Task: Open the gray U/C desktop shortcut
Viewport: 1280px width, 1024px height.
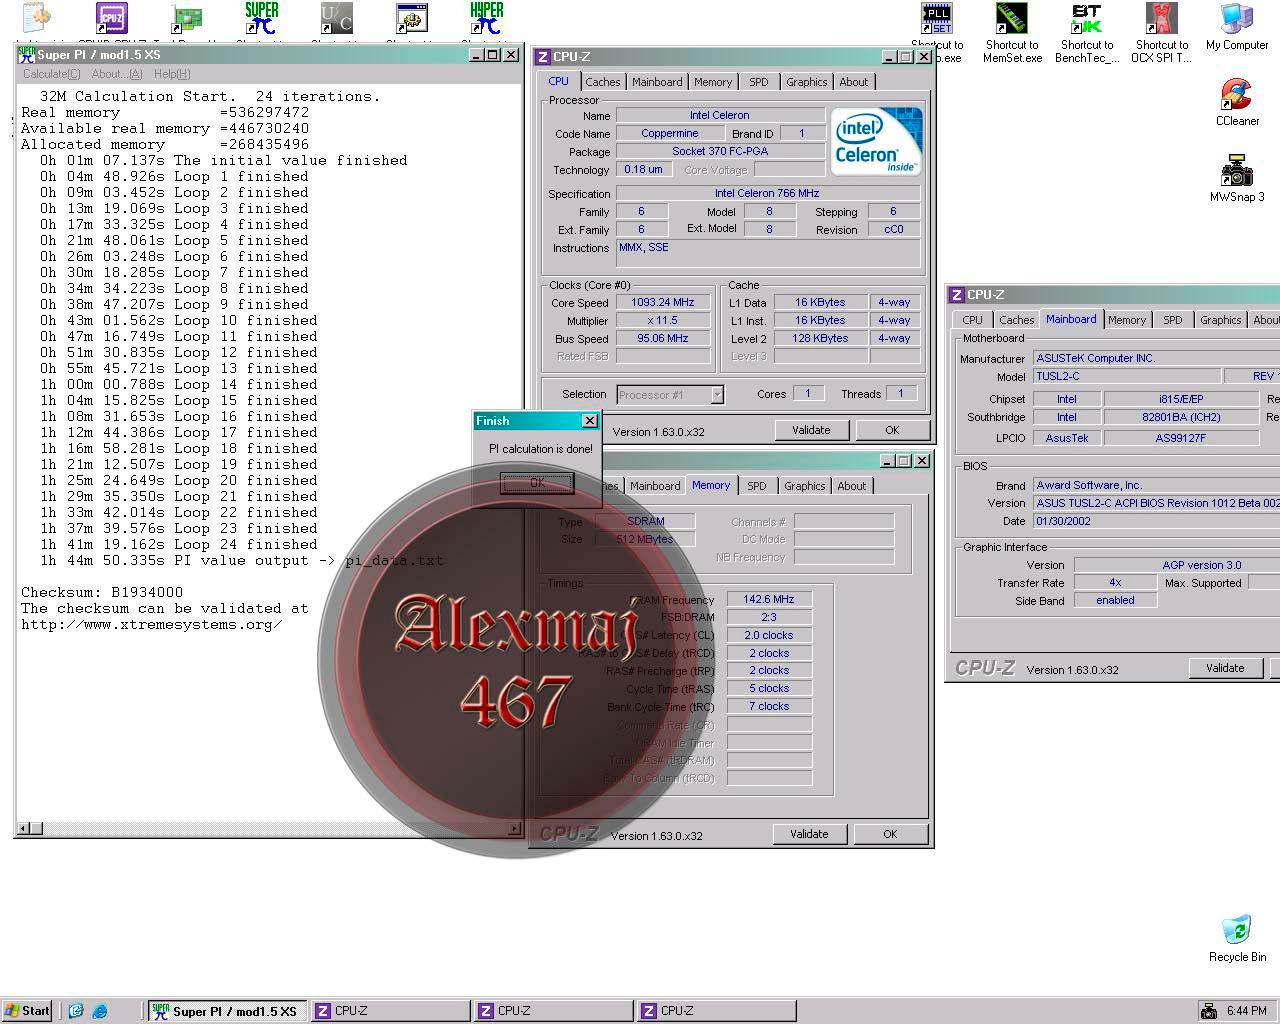Action: [x=336, y=18]
